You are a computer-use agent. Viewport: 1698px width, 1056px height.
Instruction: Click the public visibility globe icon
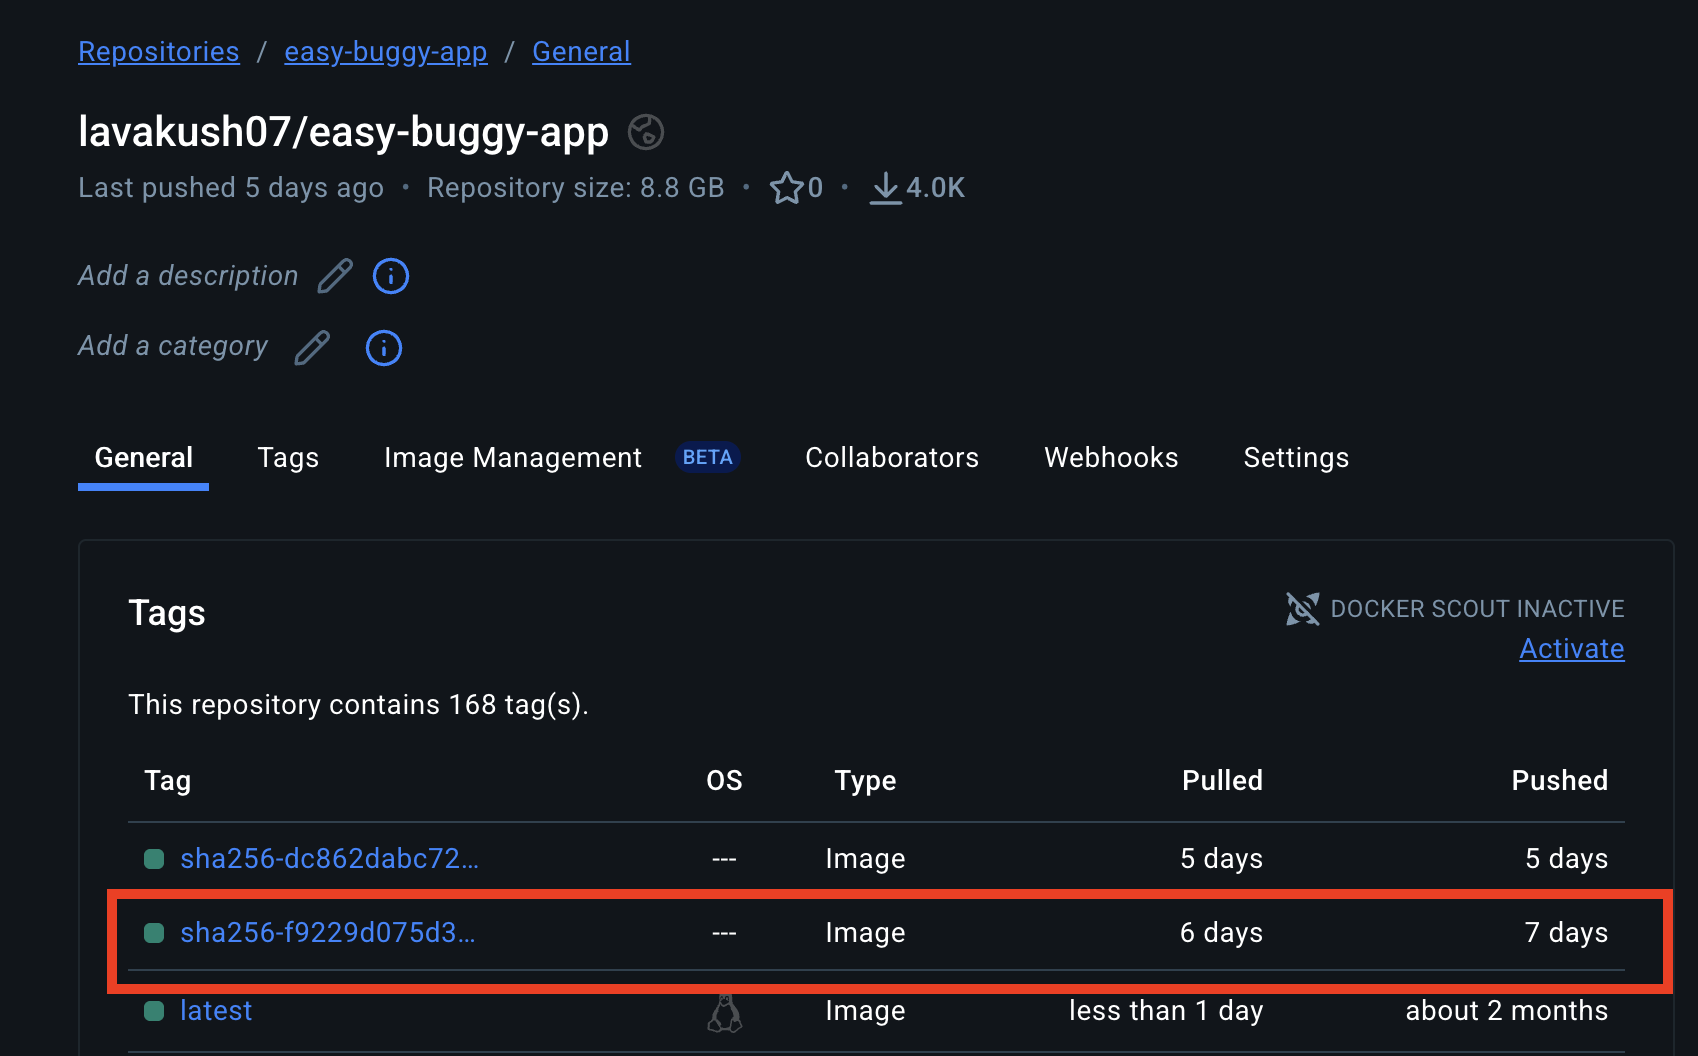click(646, 132)
